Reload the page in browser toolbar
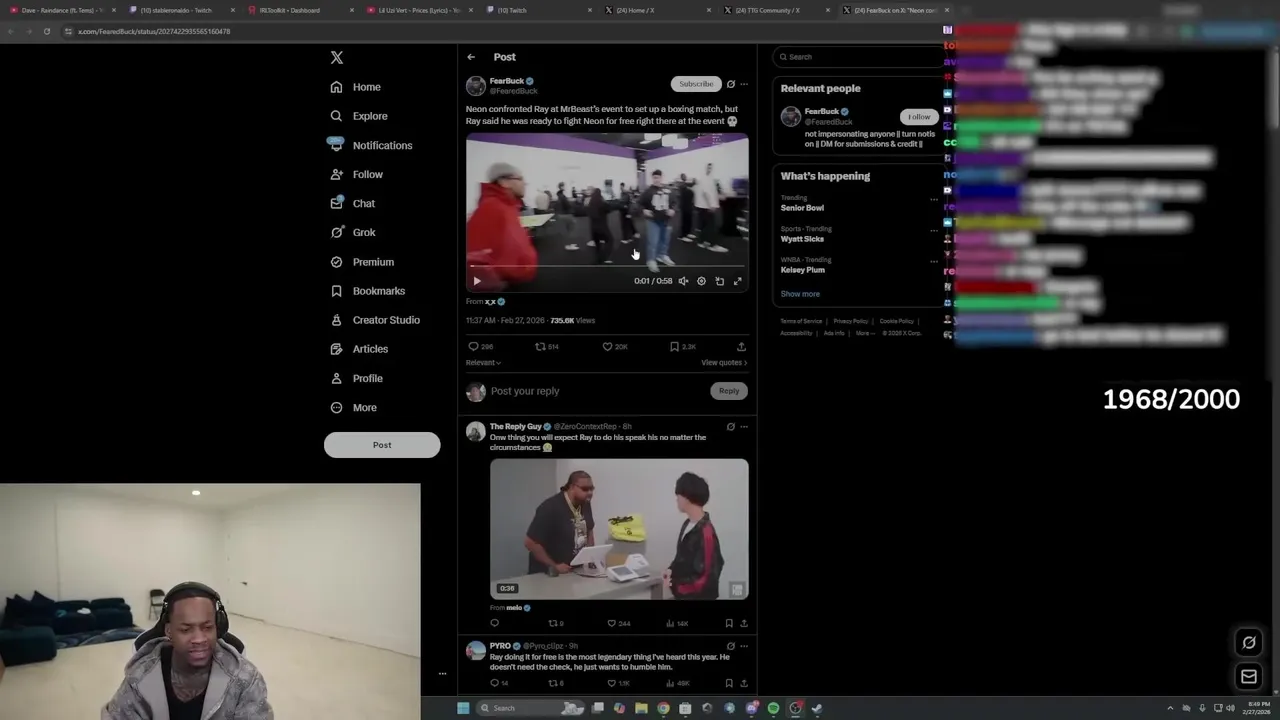Viewport: 1280px width, 720px height. pyautogui.click(x=46, y=31)
